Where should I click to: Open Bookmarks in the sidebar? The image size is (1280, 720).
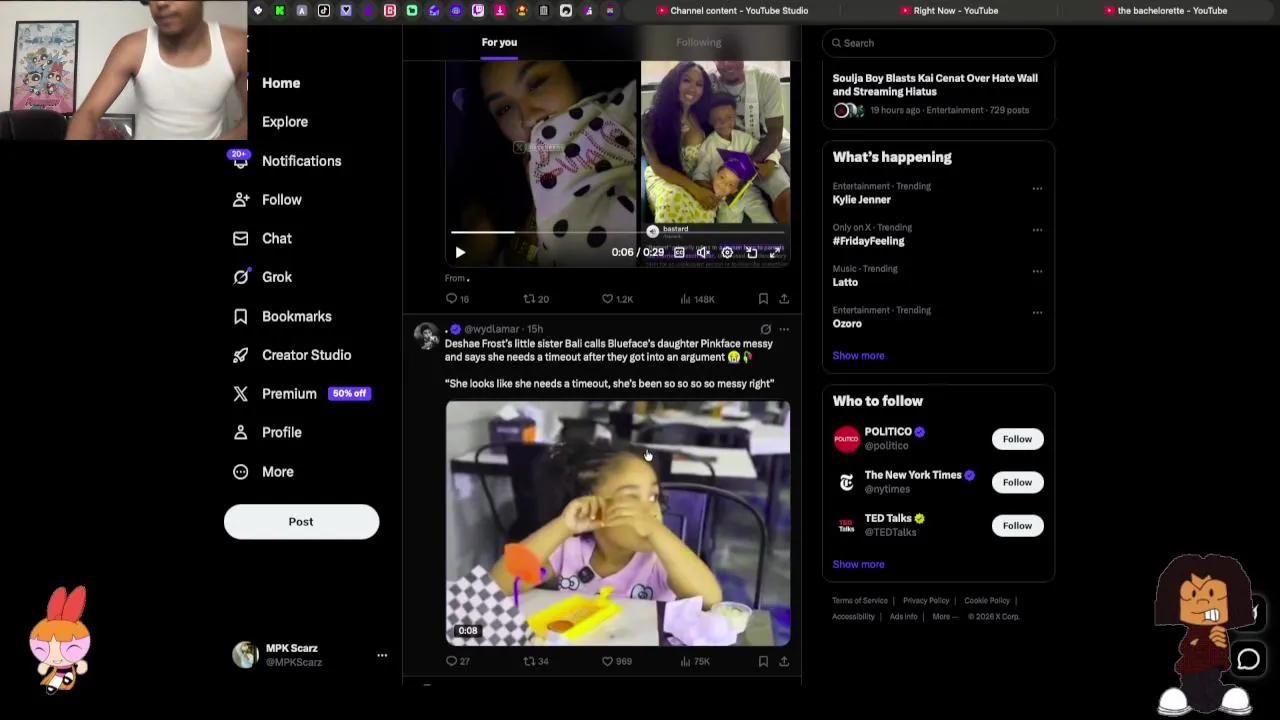pyautogui.click(x=296, y=316)
